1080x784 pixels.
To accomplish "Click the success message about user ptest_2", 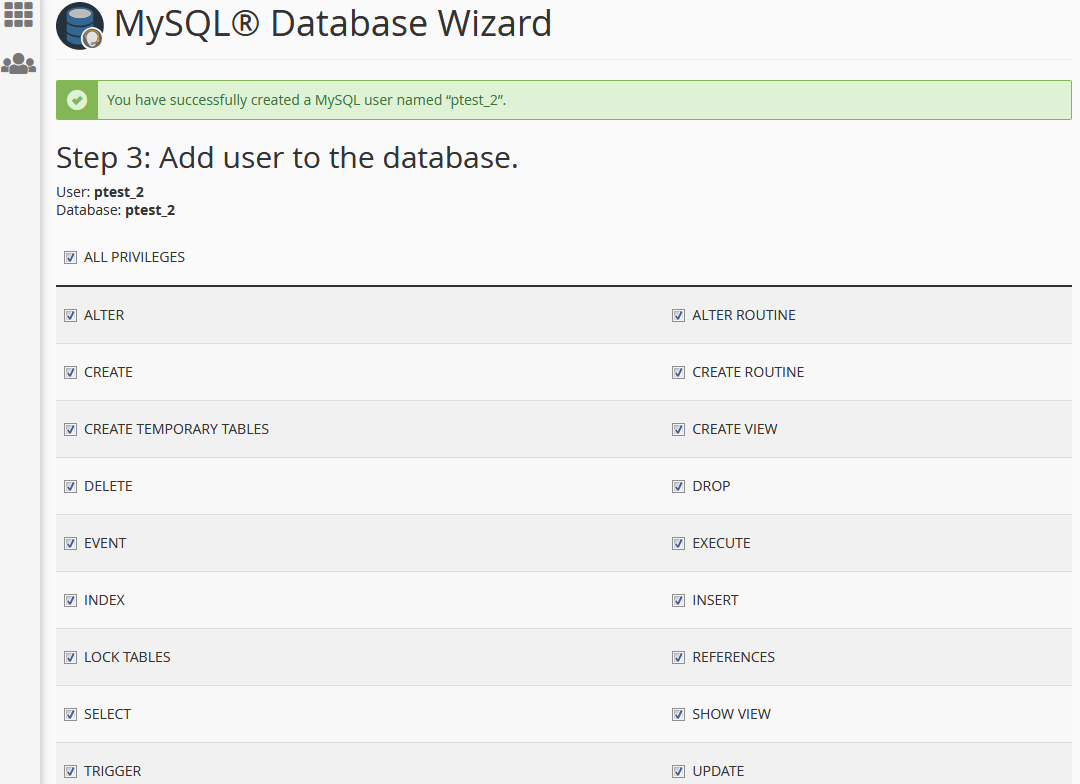I will point(307,100).
